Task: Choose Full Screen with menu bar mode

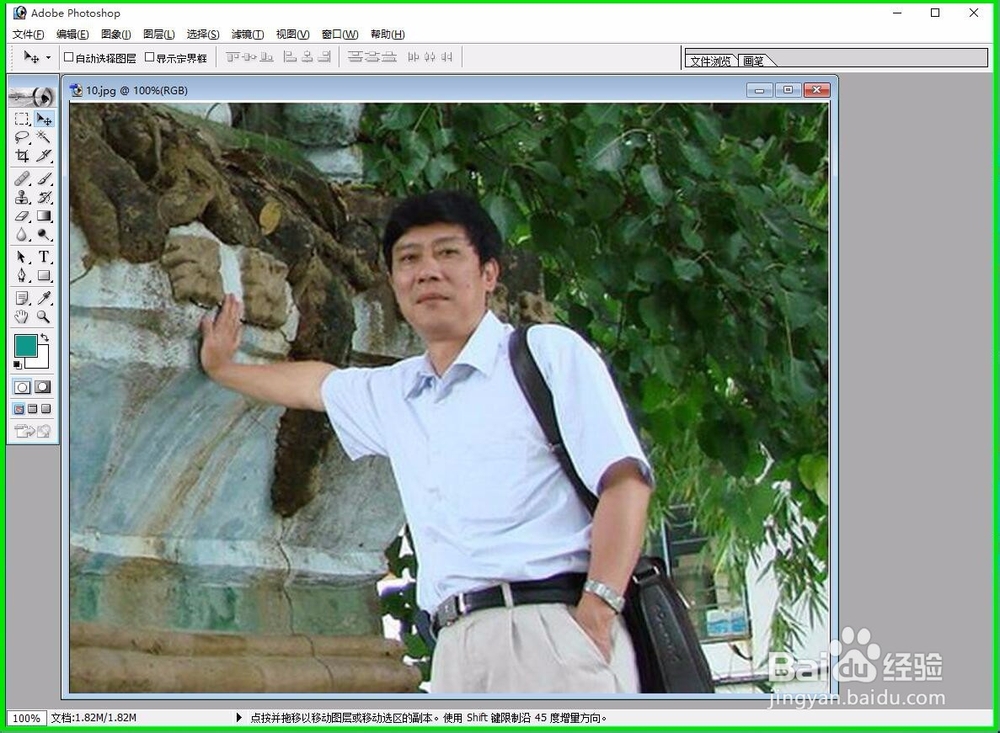Action: coord(33,409)
